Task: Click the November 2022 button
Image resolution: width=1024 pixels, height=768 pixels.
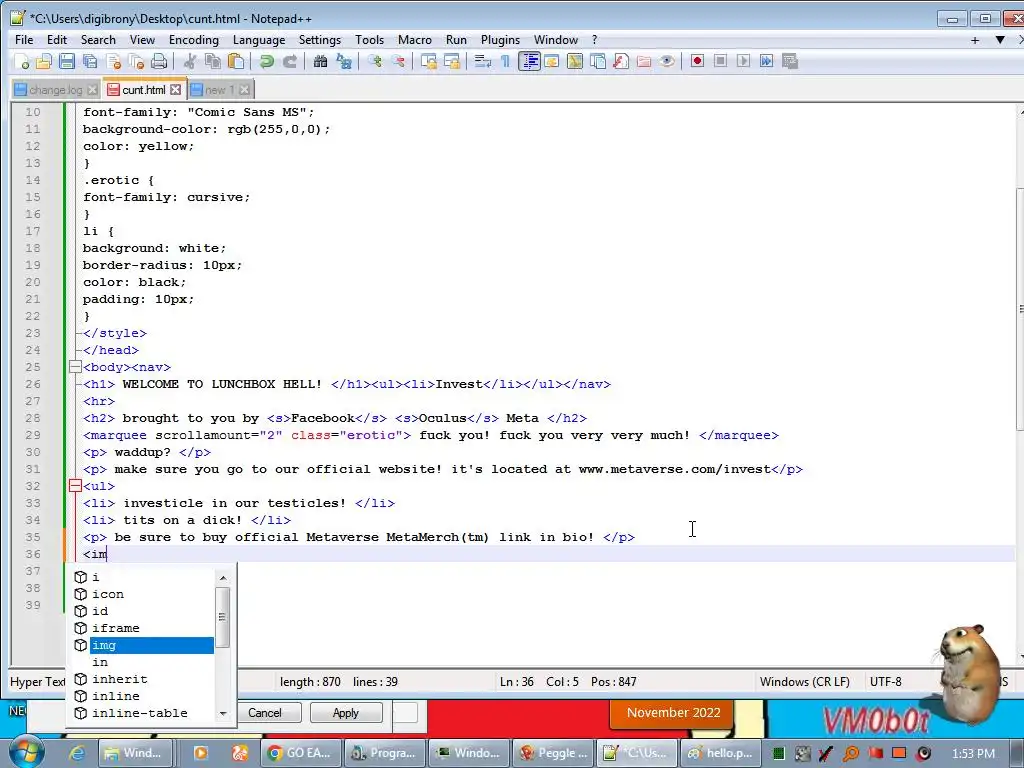Action: tap(673, 713)
